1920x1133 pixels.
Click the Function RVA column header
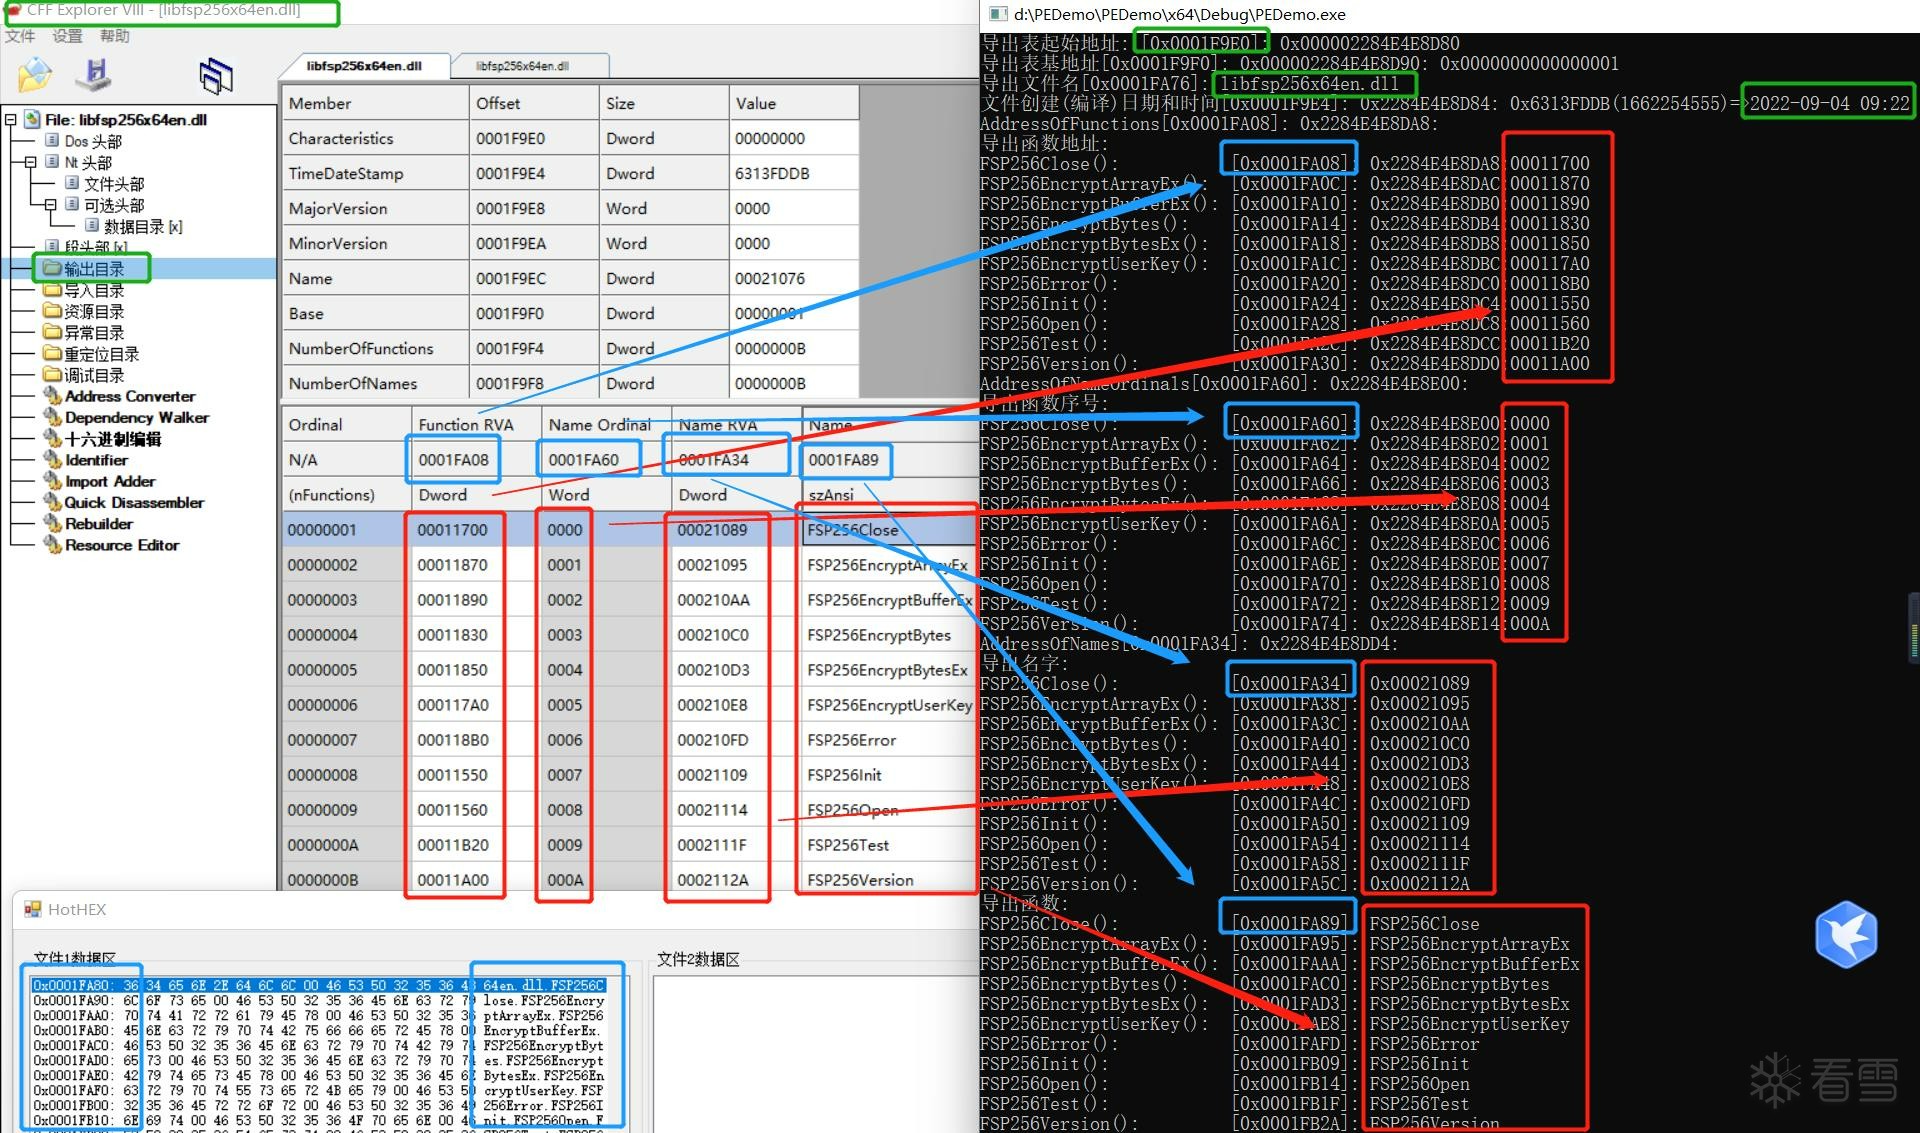point(465,424)
